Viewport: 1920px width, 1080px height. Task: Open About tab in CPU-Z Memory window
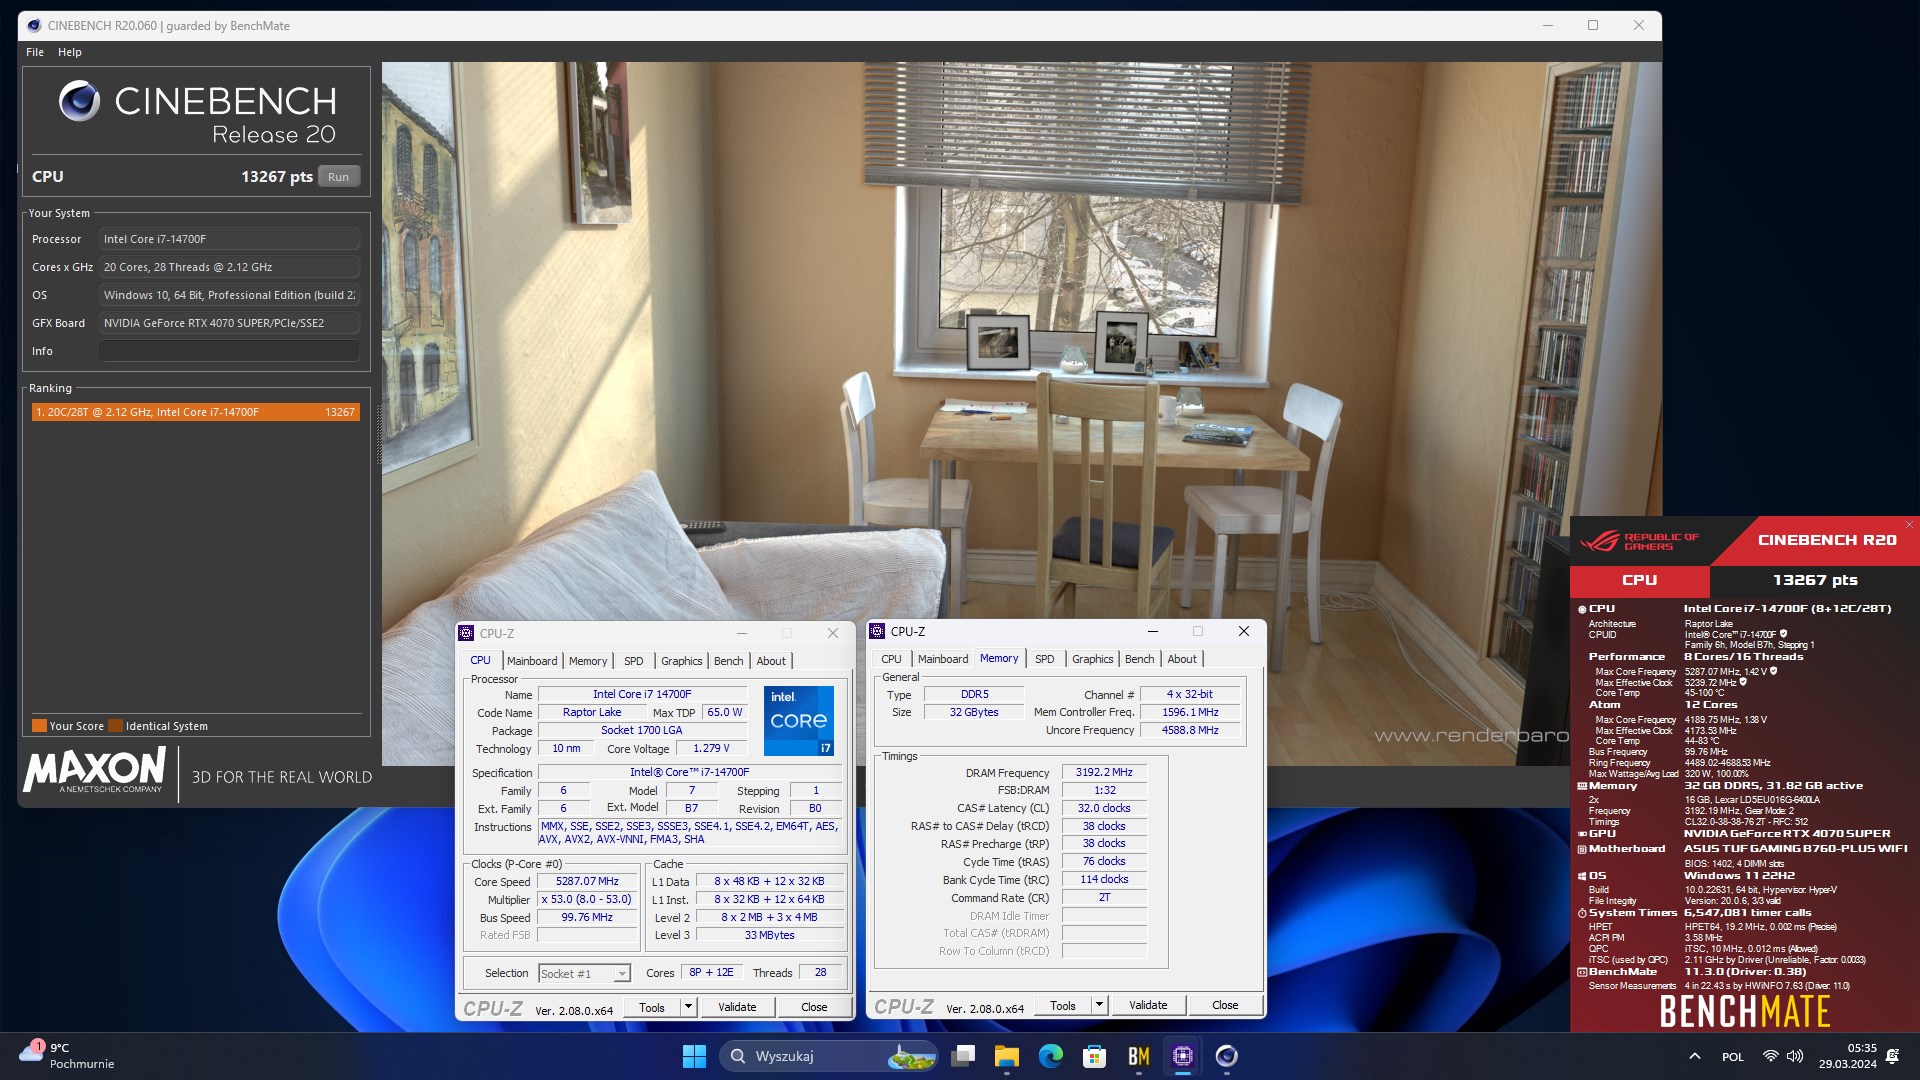coord(1182,659)
